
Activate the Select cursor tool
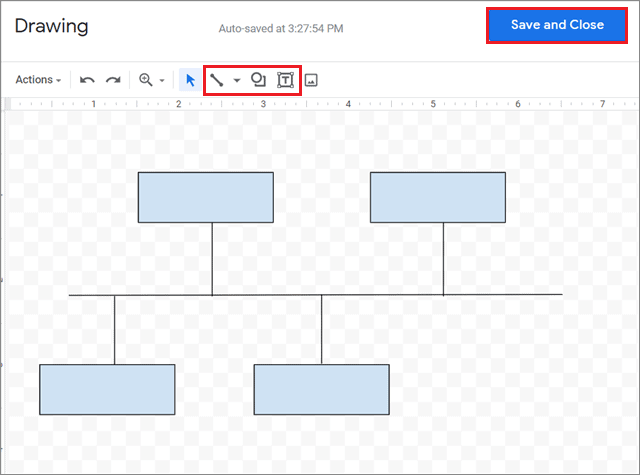190,80
